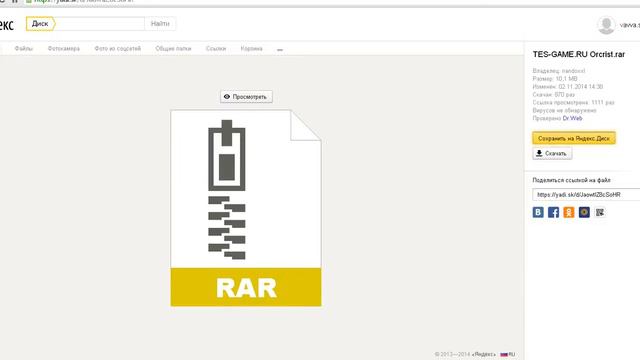Share the file via Facebook icon
This screenshot has width=640, height=360.
click(x=553, y=212)
